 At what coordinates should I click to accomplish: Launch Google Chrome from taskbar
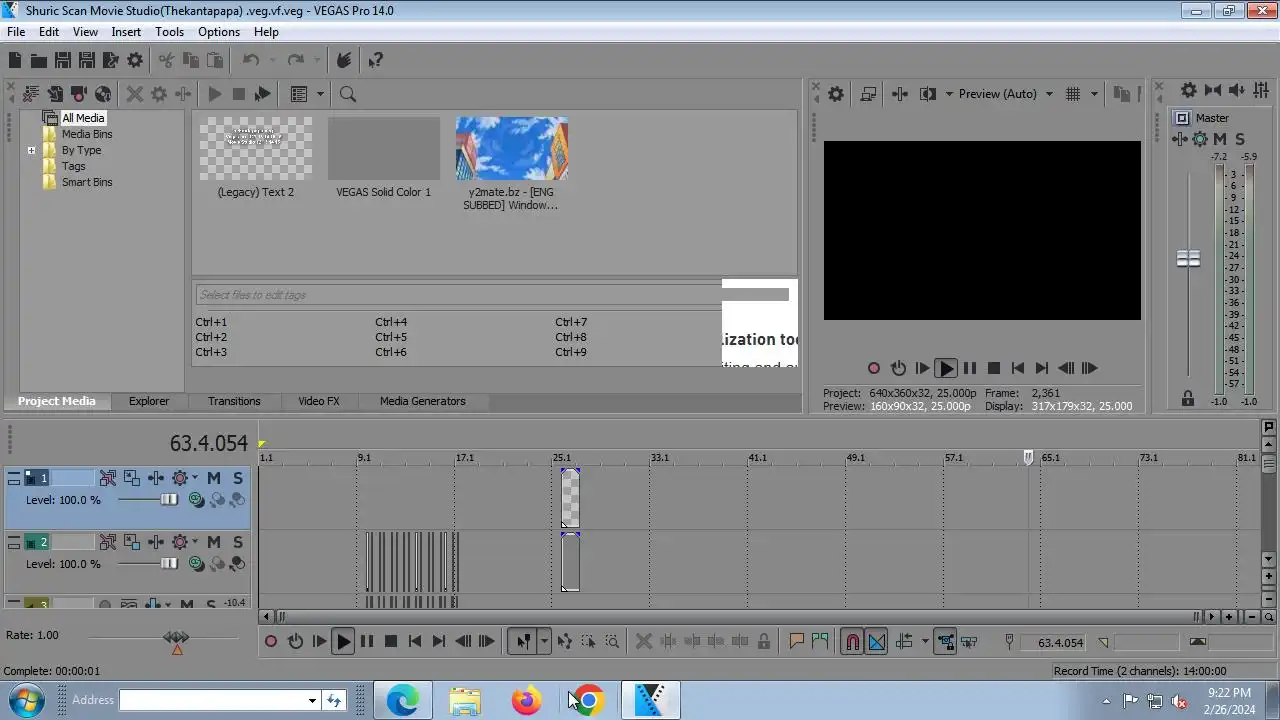(x=588, y=701)
